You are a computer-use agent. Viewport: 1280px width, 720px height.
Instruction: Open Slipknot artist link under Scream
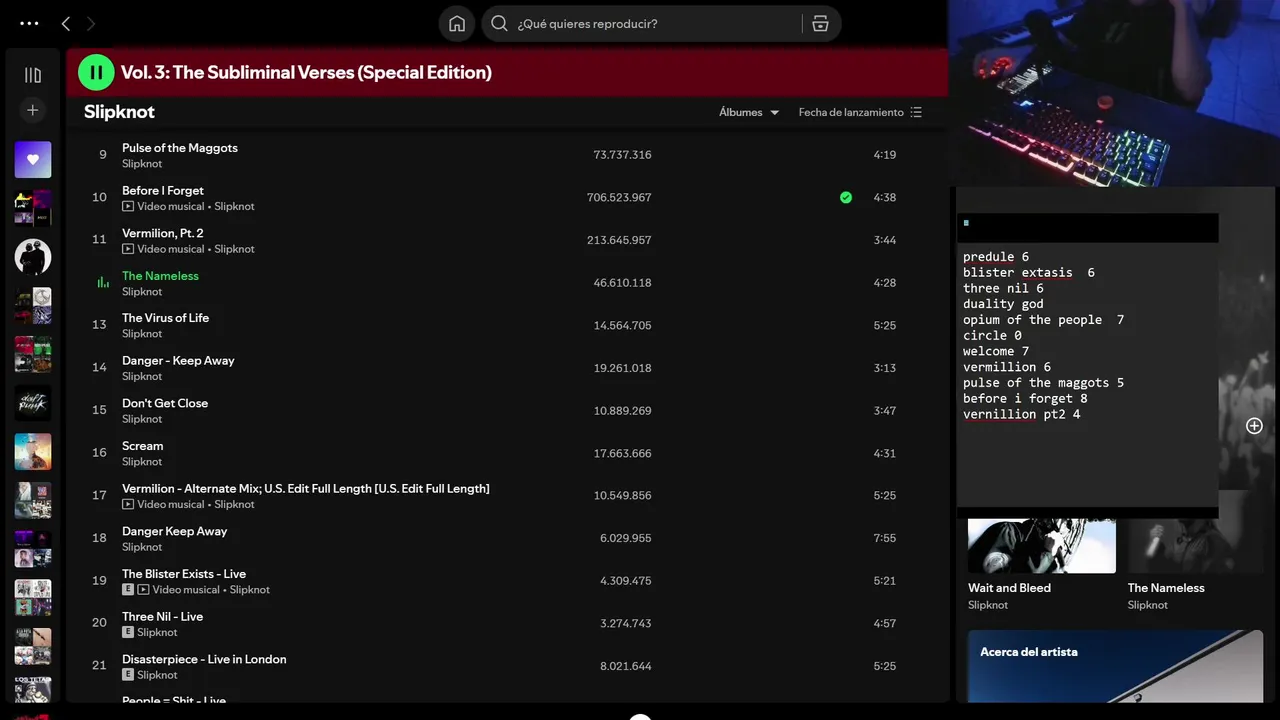coord(142,462)
